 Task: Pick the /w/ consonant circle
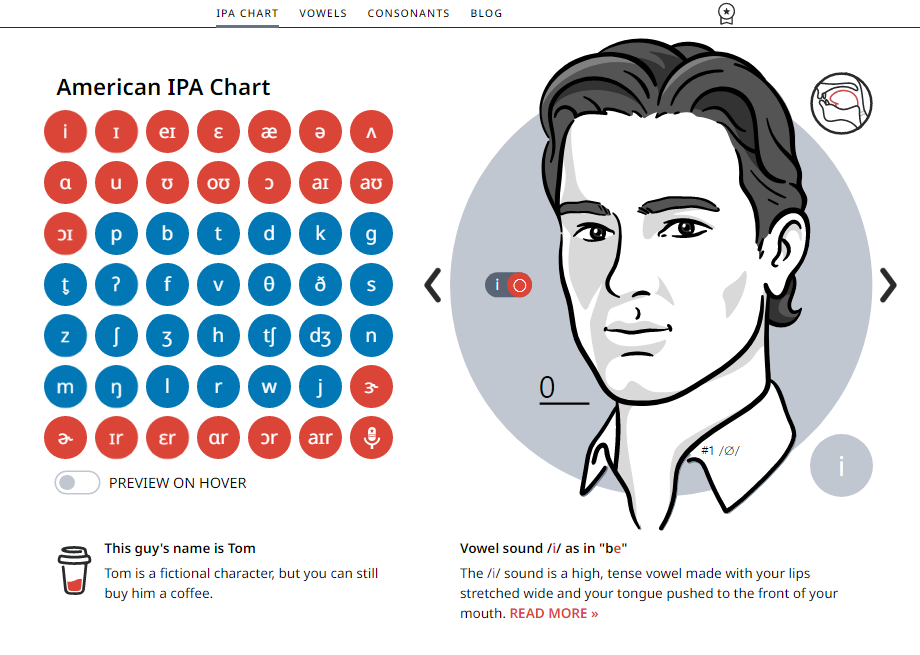click(269, 387)
